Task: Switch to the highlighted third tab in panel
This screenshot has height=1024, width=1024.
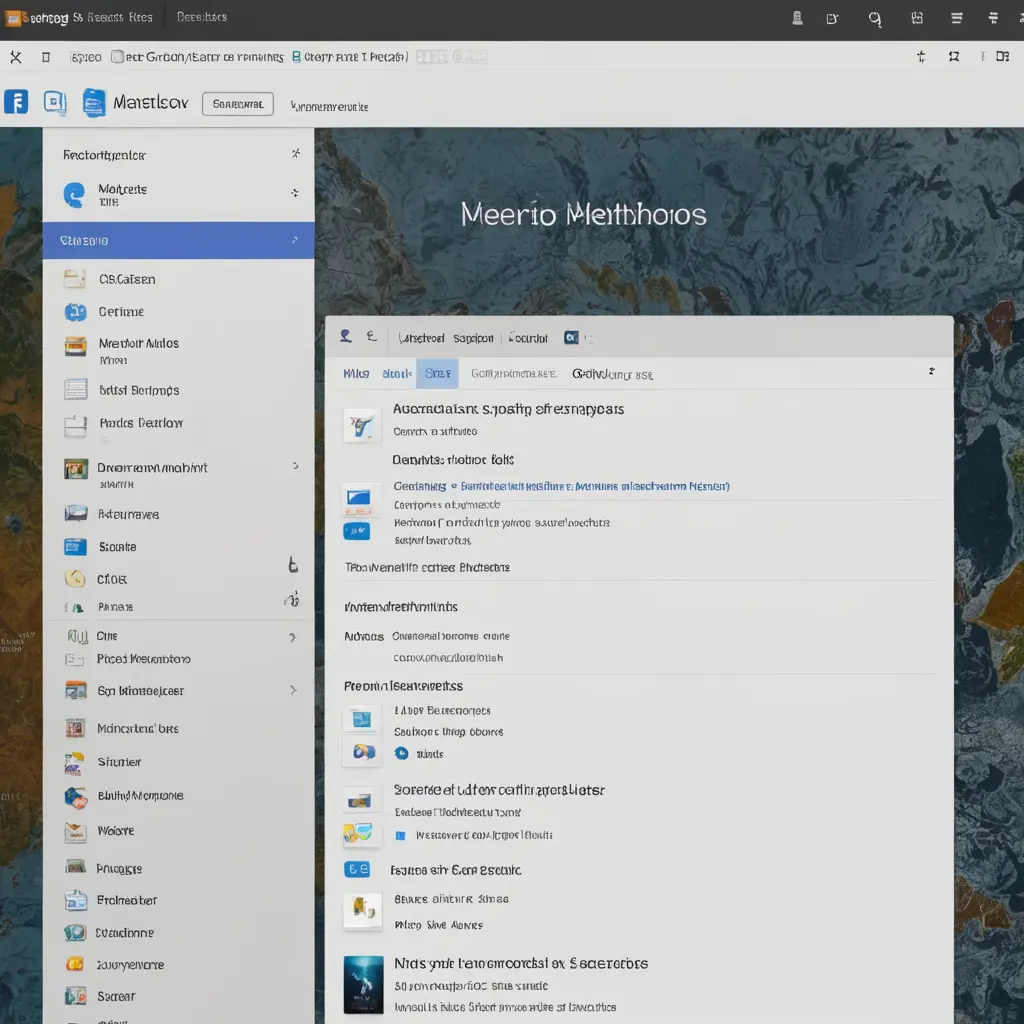Action: pyautogui.click(x=437, y=374)
